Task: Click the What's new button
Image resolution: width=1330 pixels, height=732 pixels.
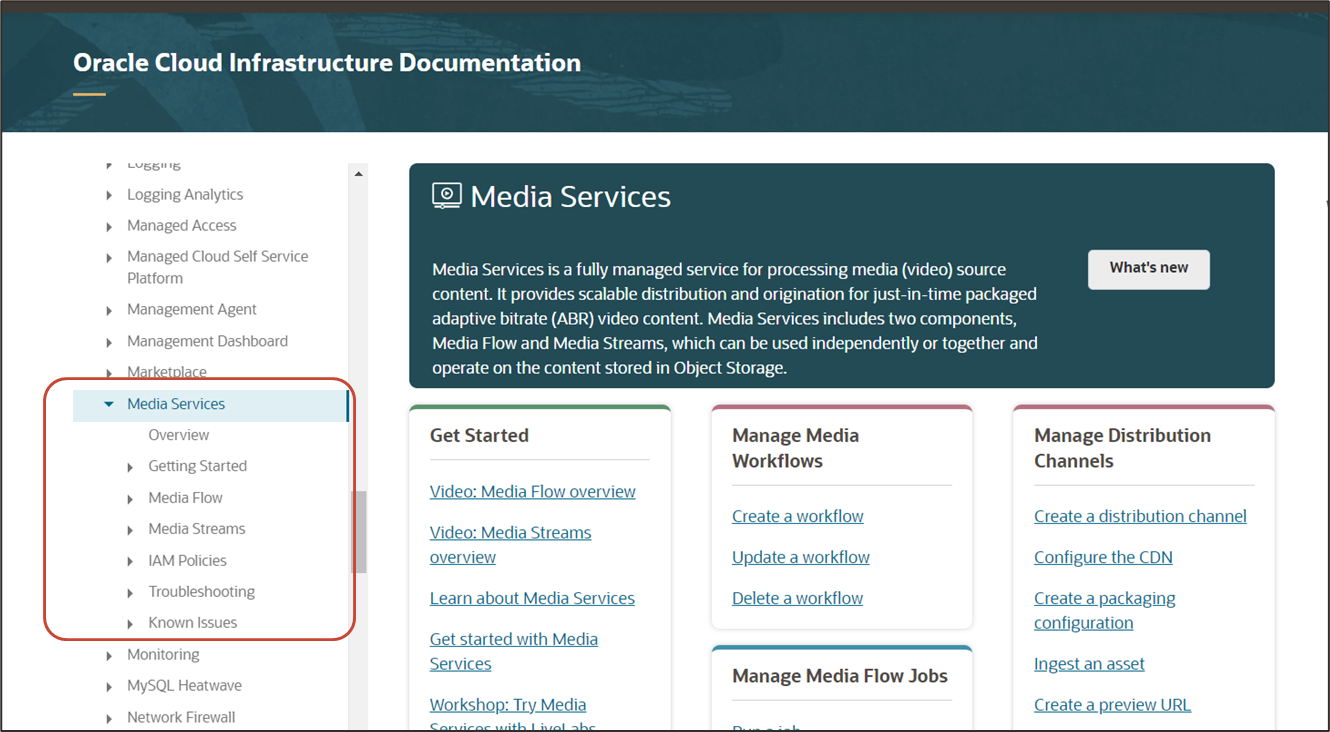Action: [1148, 269]
